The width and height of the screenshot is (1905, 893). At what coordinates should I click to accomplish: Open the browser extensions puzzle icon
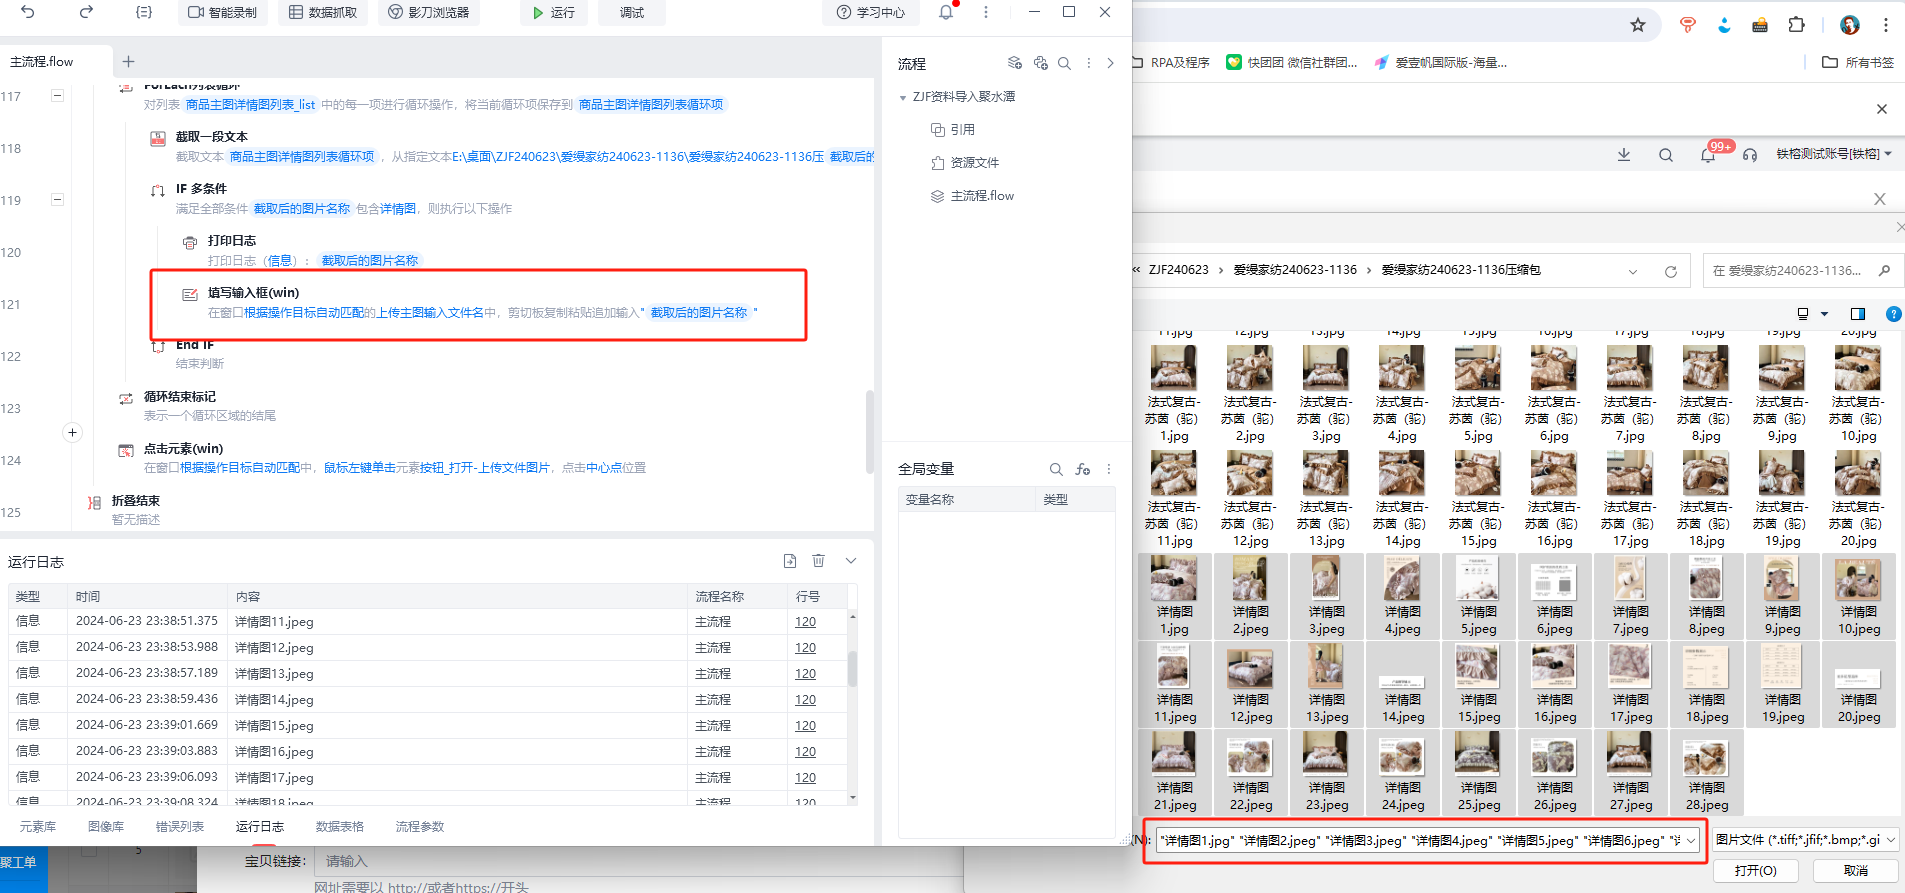tap(1797, 25)
